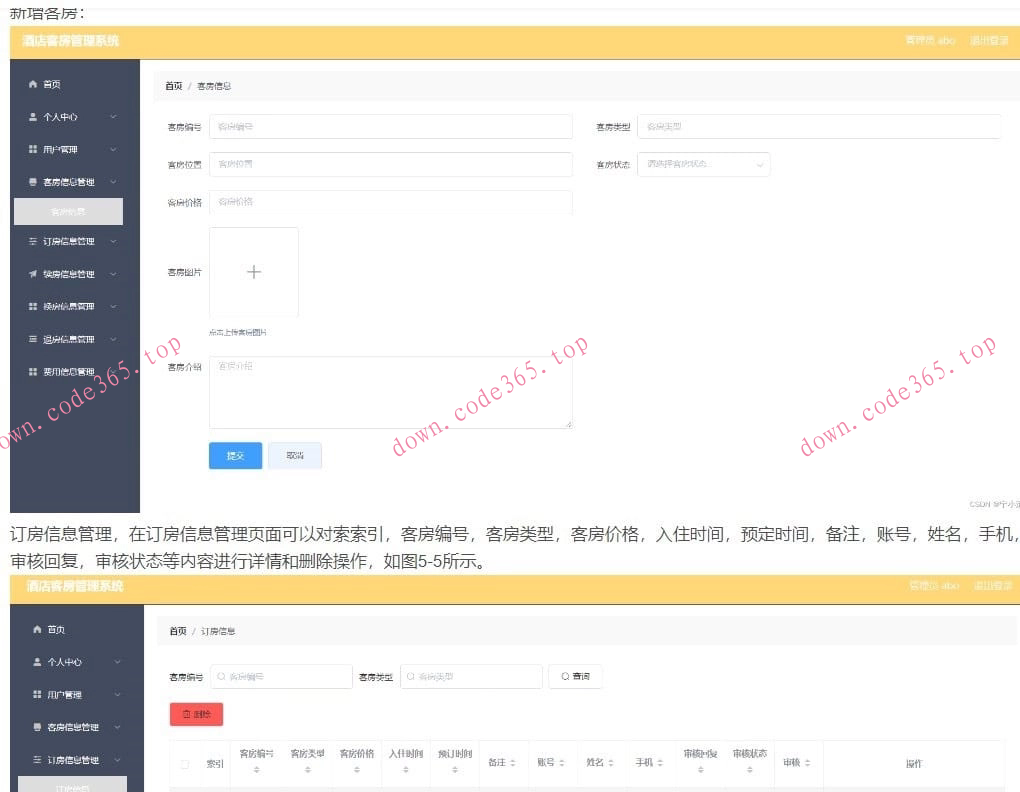The height and width of the screenshot is (792, 1020).
Task: Click the 操作 column header
Action: [x=914, y=764]
